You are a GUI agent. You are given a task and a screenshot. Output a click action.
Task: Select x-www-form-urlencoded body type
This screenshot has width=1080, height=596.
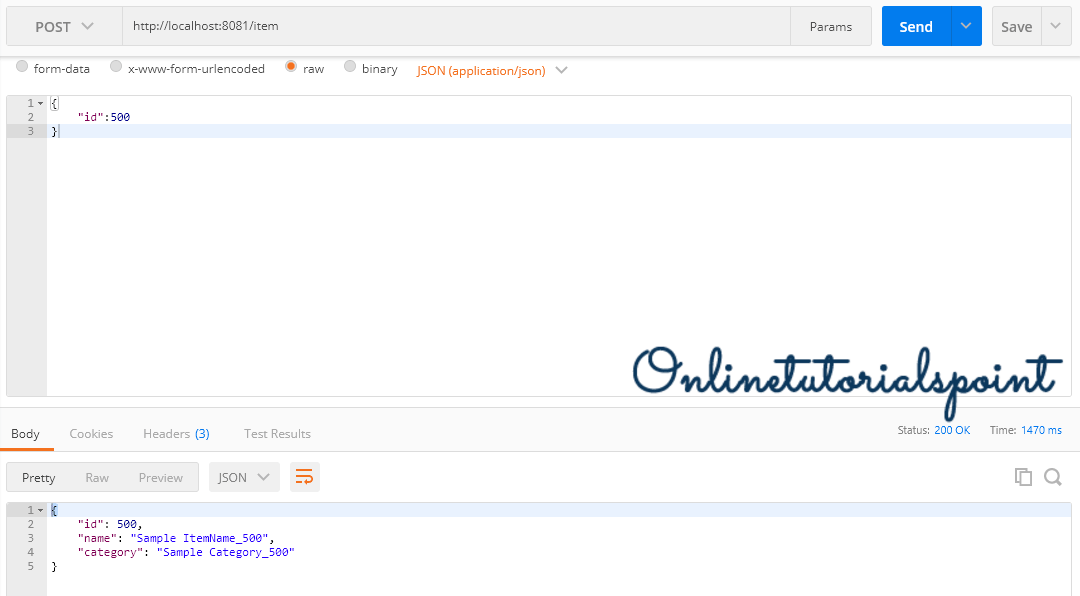pyautogui.click(x=117, y=68)
